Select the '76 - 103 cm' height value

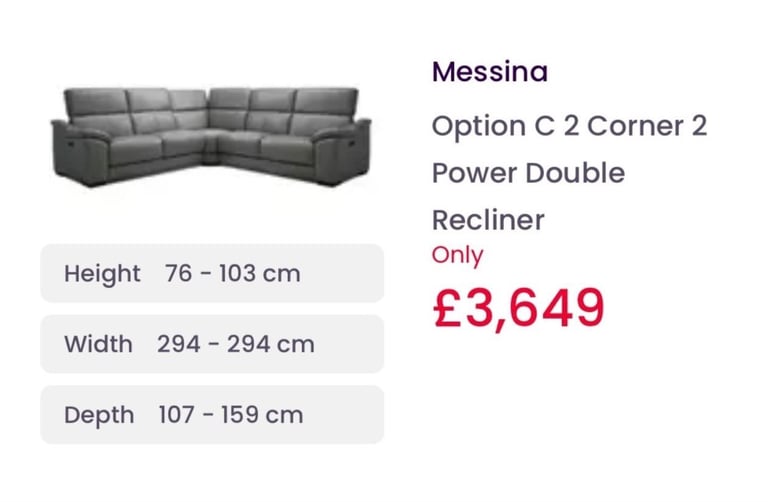233,273
